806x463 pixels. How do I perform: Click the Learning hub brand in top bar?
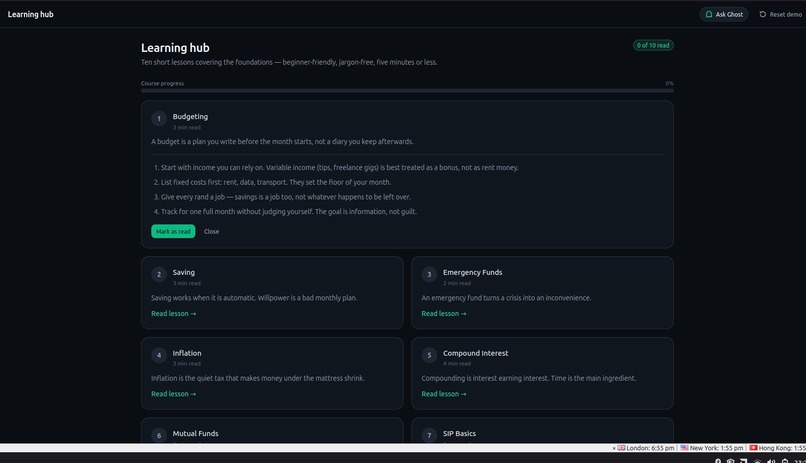coord(30,14)
